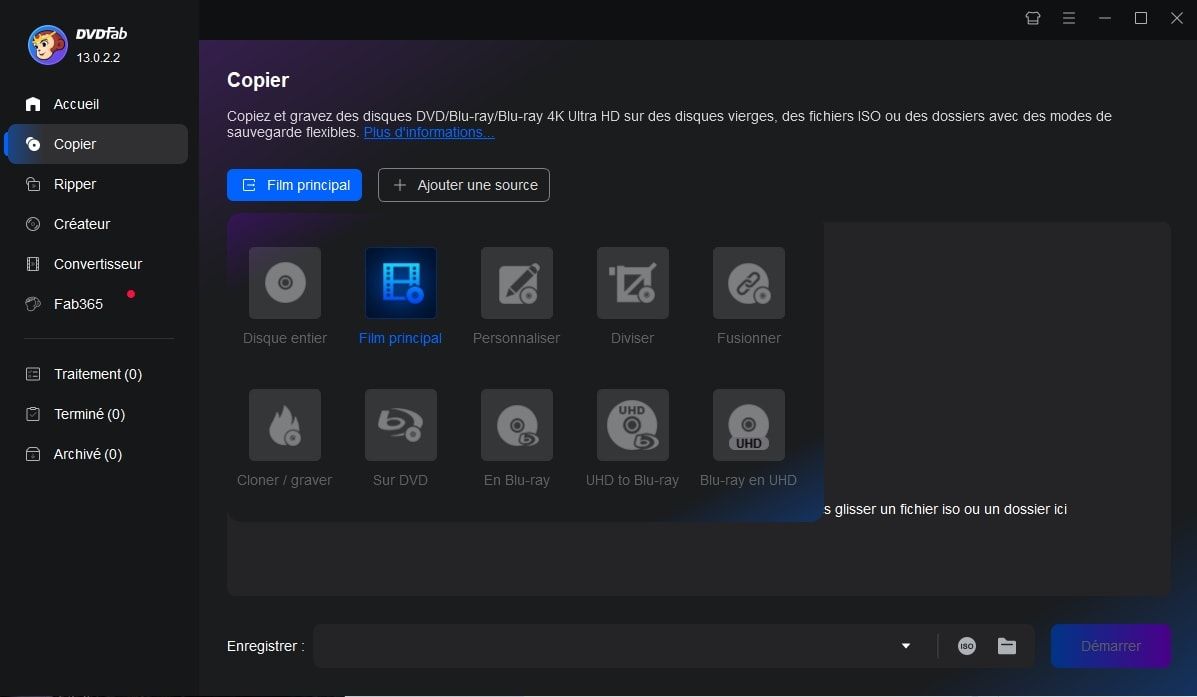Open the Créateur module
1197x697 pixels.
coord(96,224)
